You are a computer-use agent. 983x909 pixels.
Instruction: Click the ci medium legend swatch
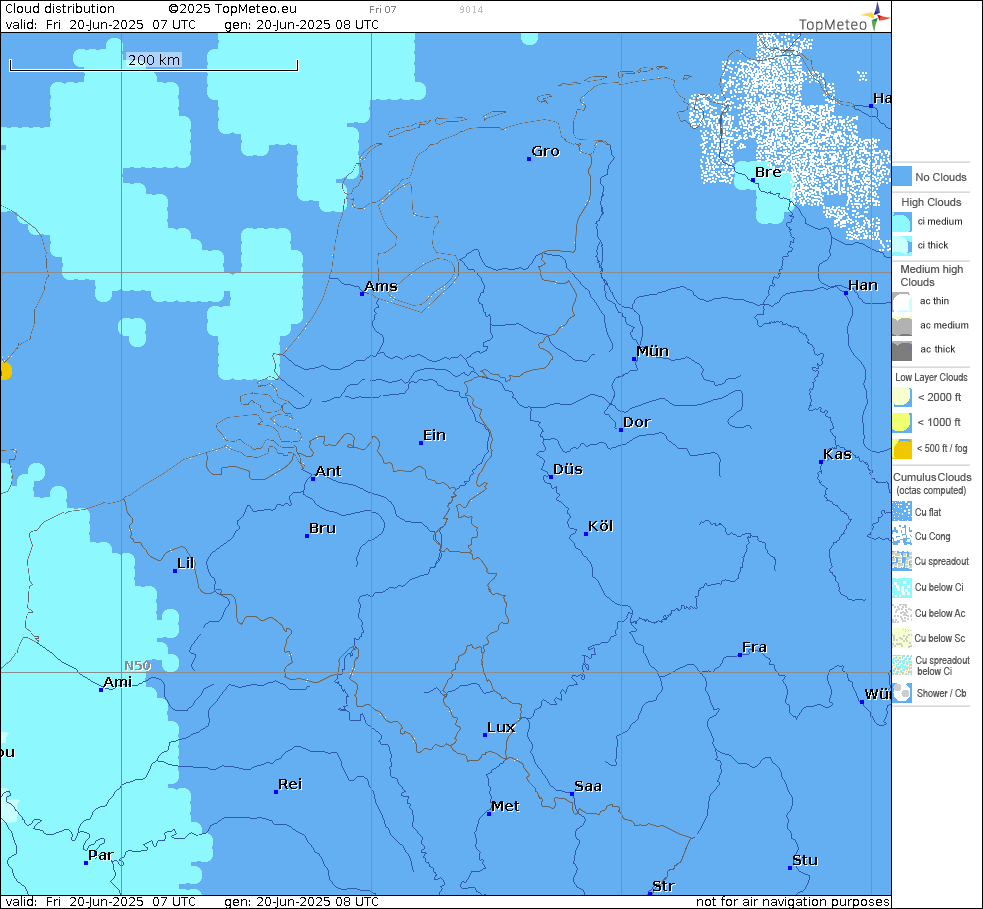coord(902,222)
